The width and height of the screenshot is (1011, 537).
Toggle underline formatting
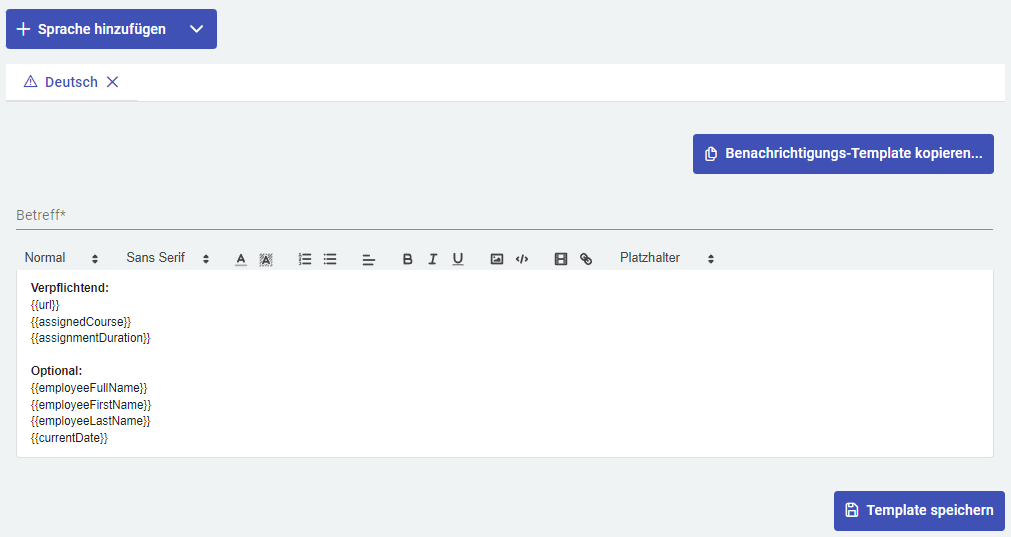457,259
